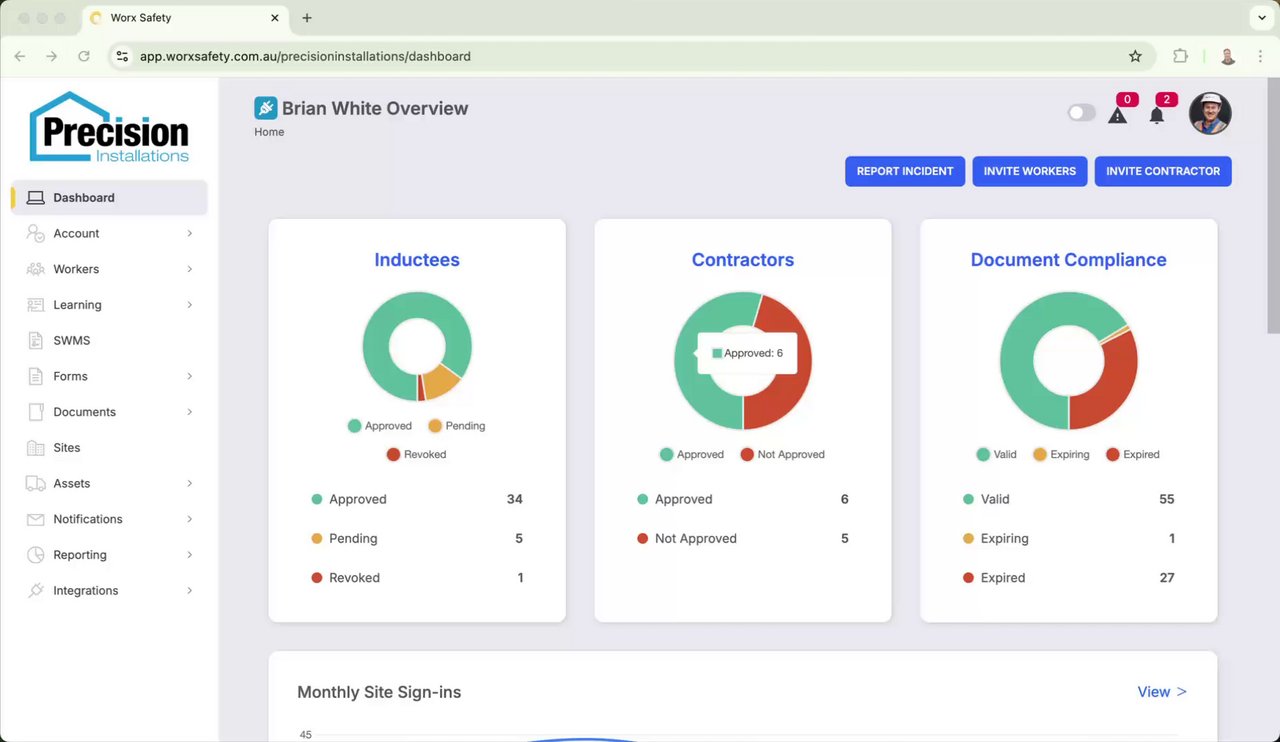Click the Chrome profile icon in toolbar
Screen dimensions: 1280x742
tap(1228, 57)
